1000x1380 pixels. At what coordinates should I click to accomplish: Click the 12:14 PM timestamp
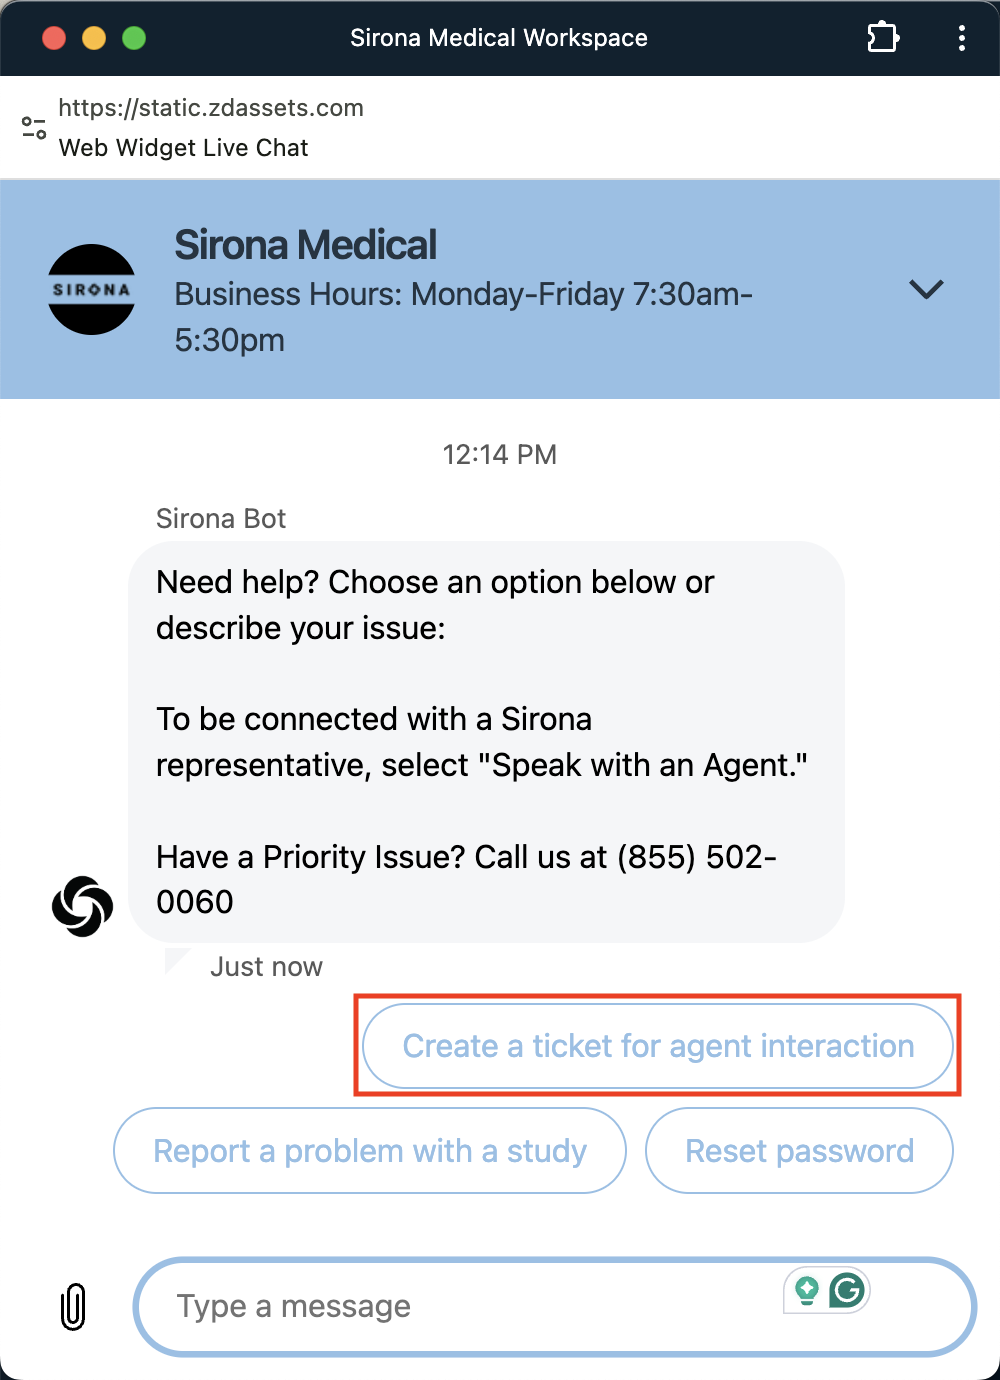[499, 455]
